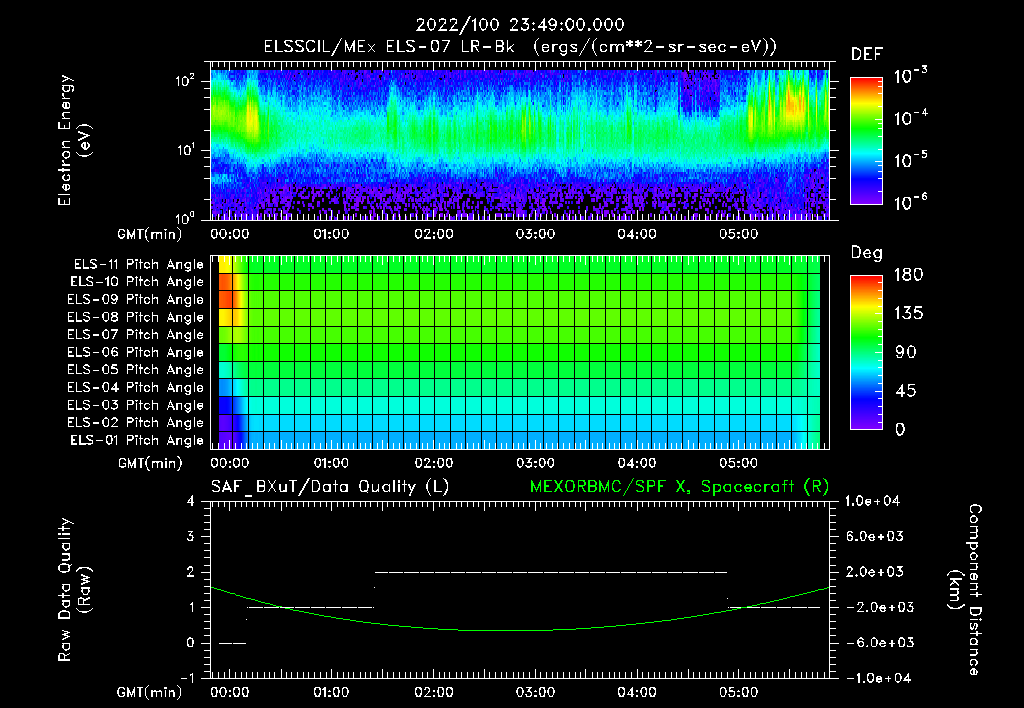Image resolution: width=1024 pixels, height=708 pixels.
Task: Click the GMT(min) label under pitch angle panel
Action: (x=150, y=463)
